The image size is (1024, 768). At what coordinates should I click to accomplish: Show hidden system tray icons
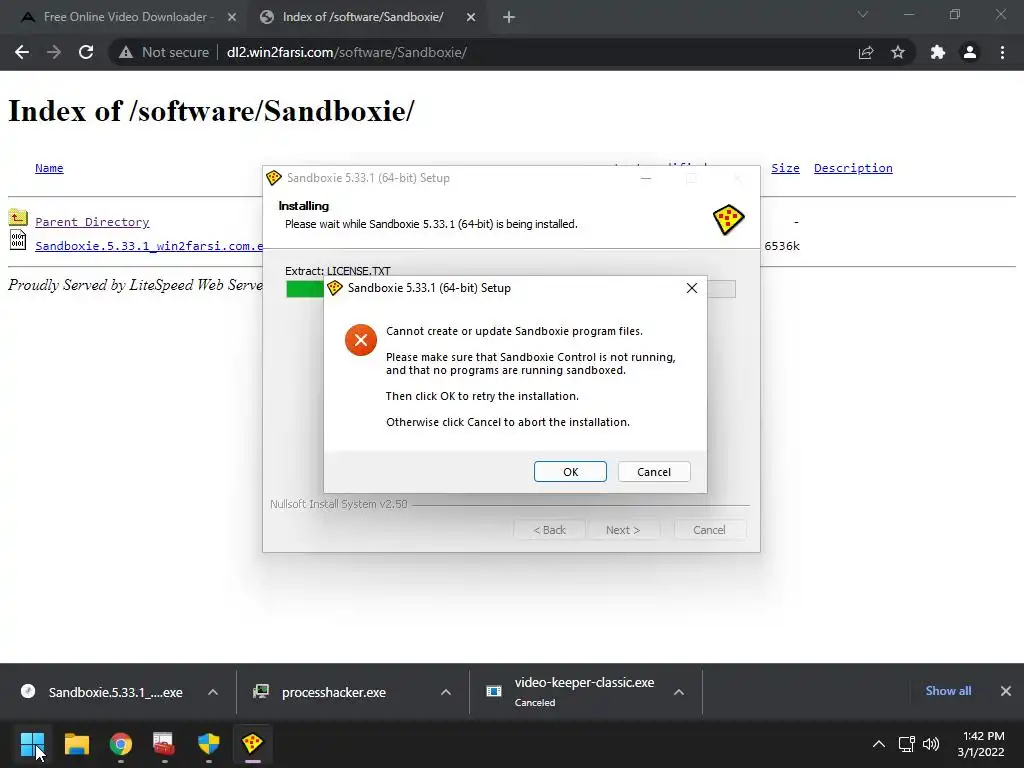tap(879, 743)
